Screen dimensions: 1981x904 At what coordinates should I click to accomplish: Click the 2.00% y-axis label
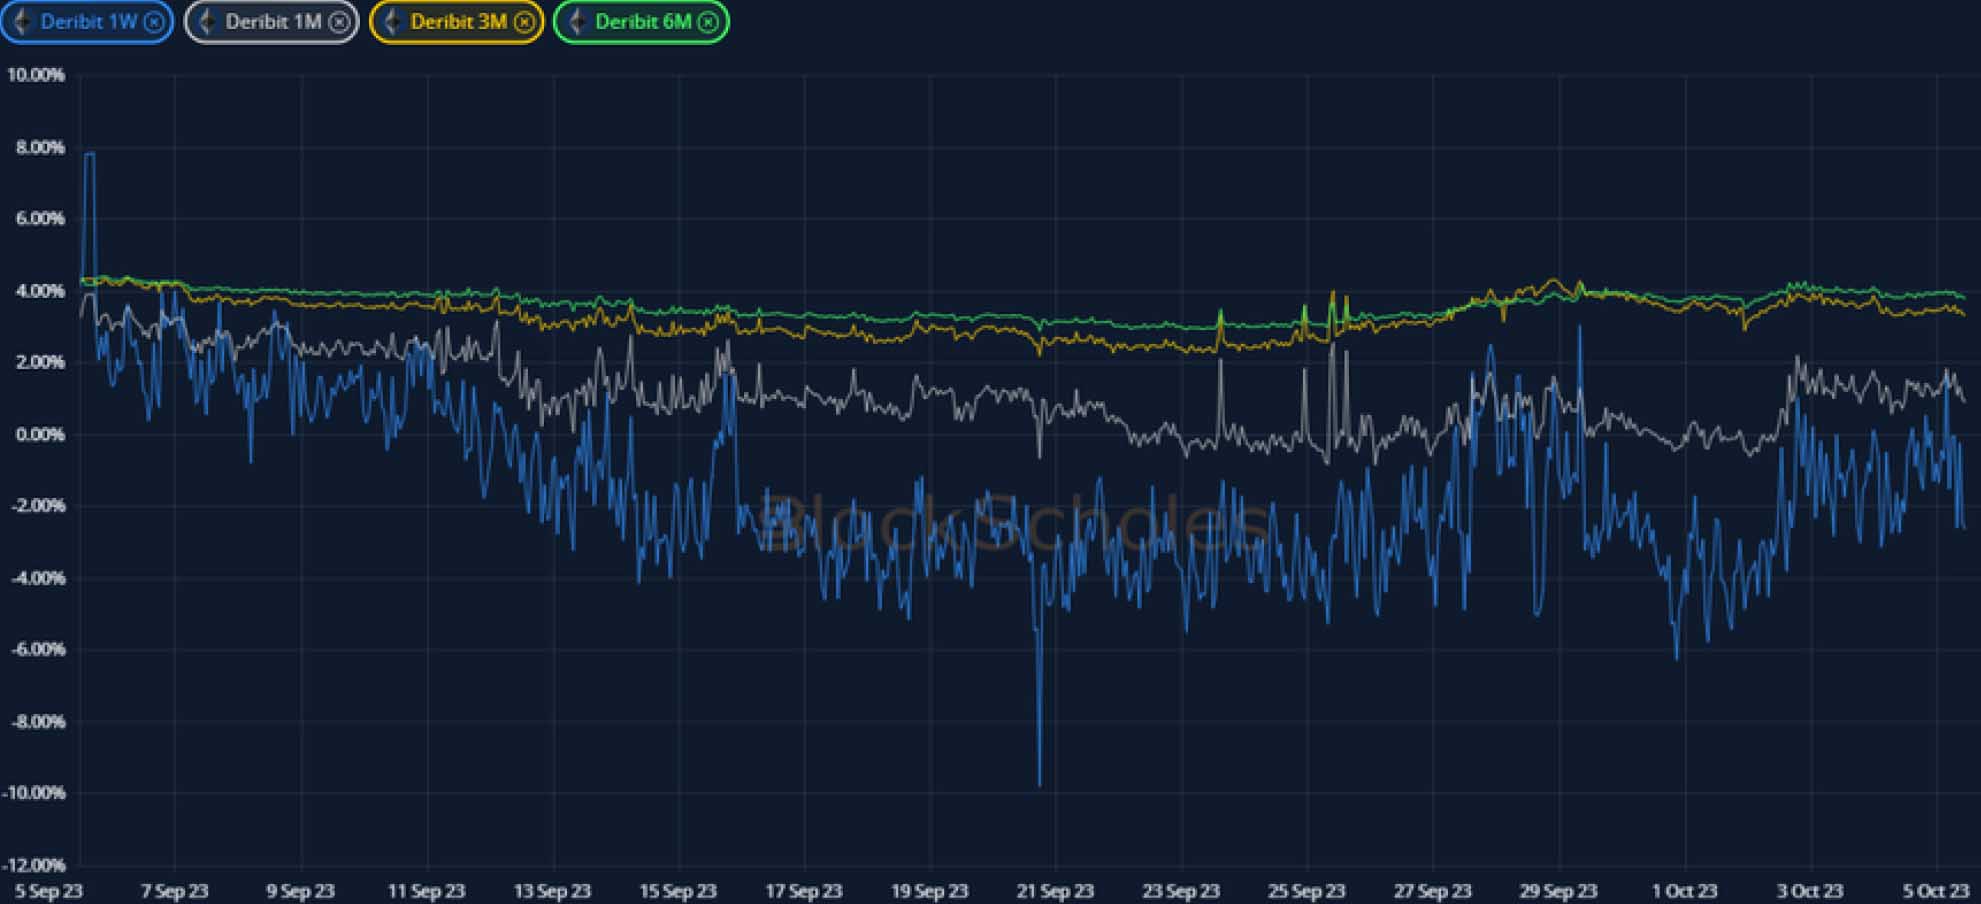point(40,362)
